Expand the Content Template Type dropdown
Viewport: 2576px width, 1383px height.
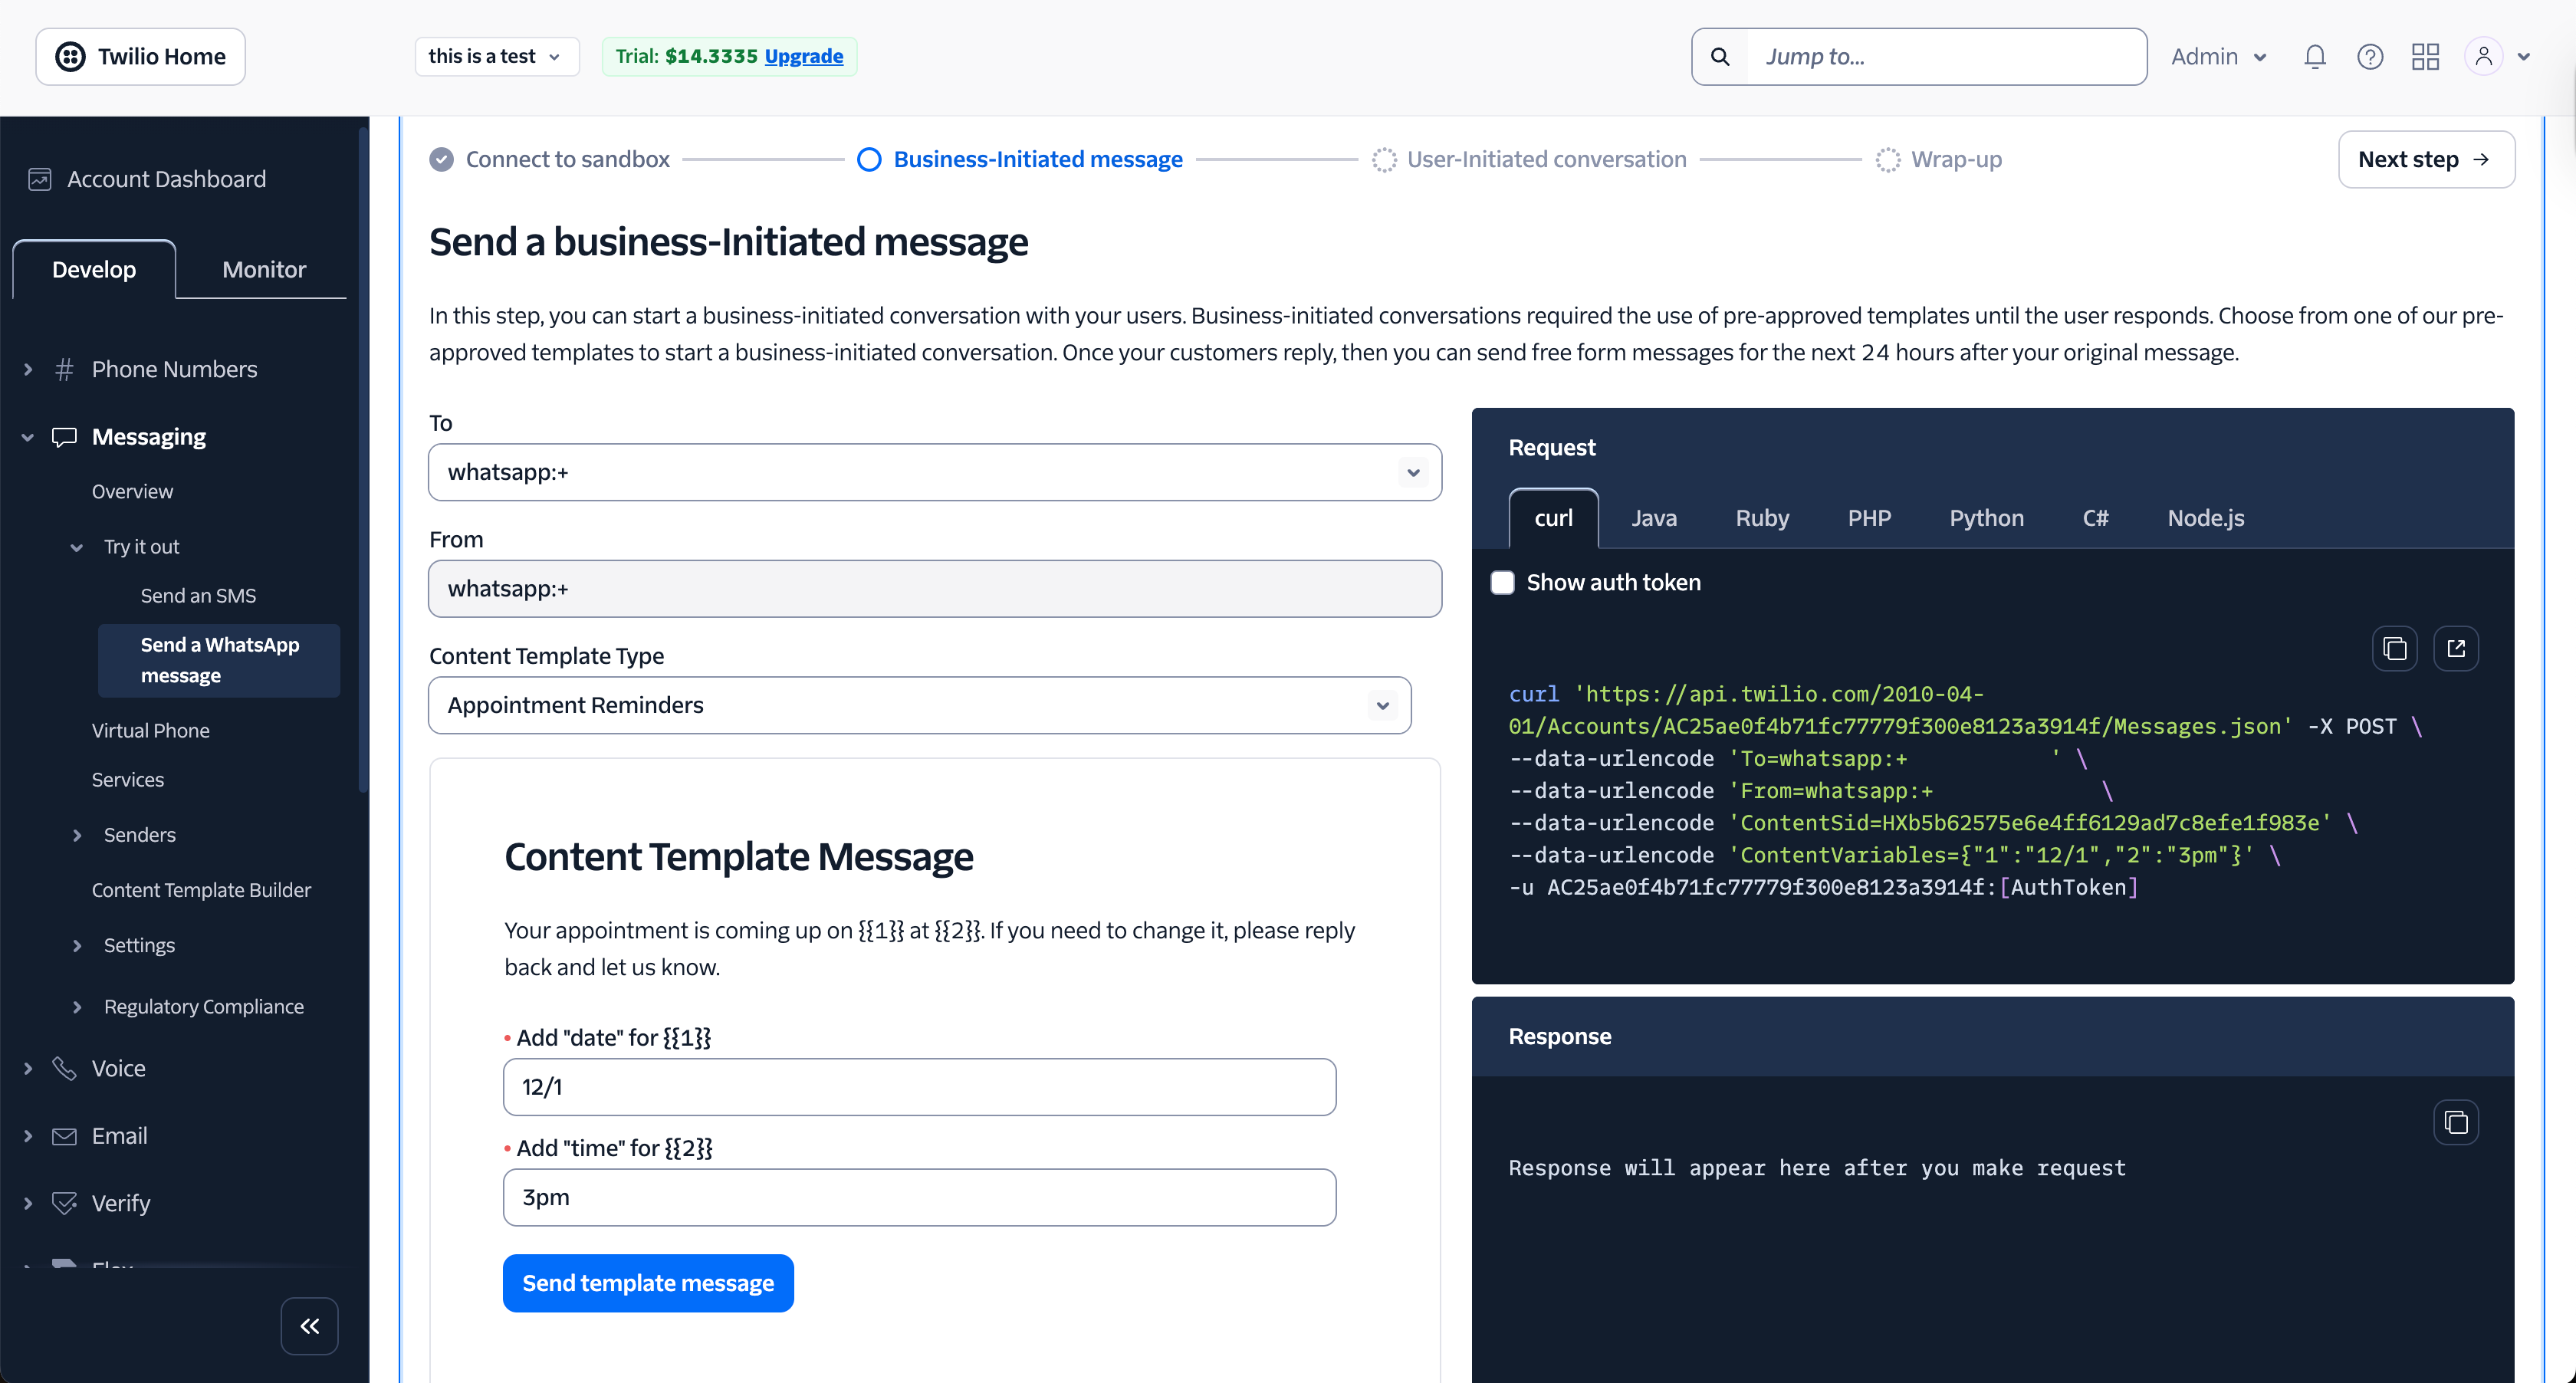point(1384,705)
